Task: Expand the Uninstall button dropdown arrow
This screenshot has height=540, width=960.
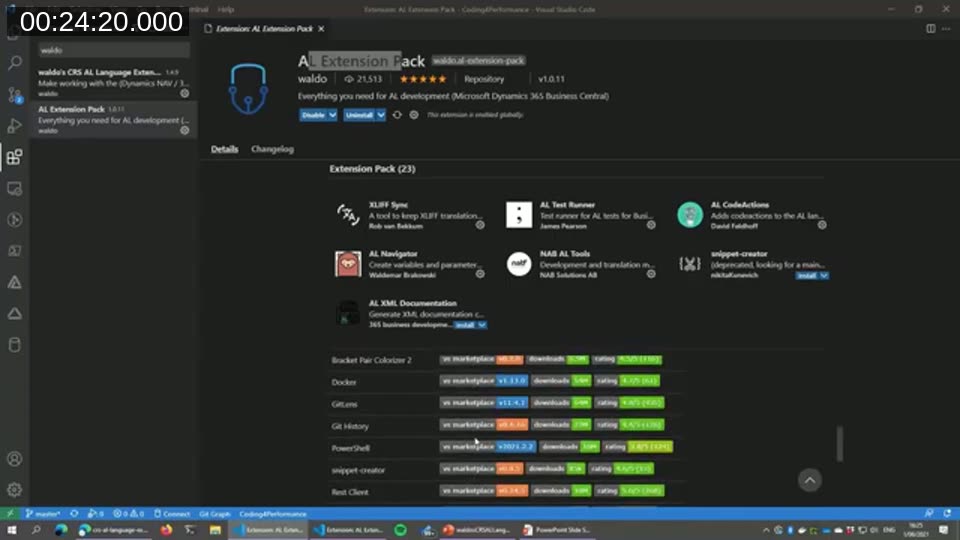Action: coord(381,114)
